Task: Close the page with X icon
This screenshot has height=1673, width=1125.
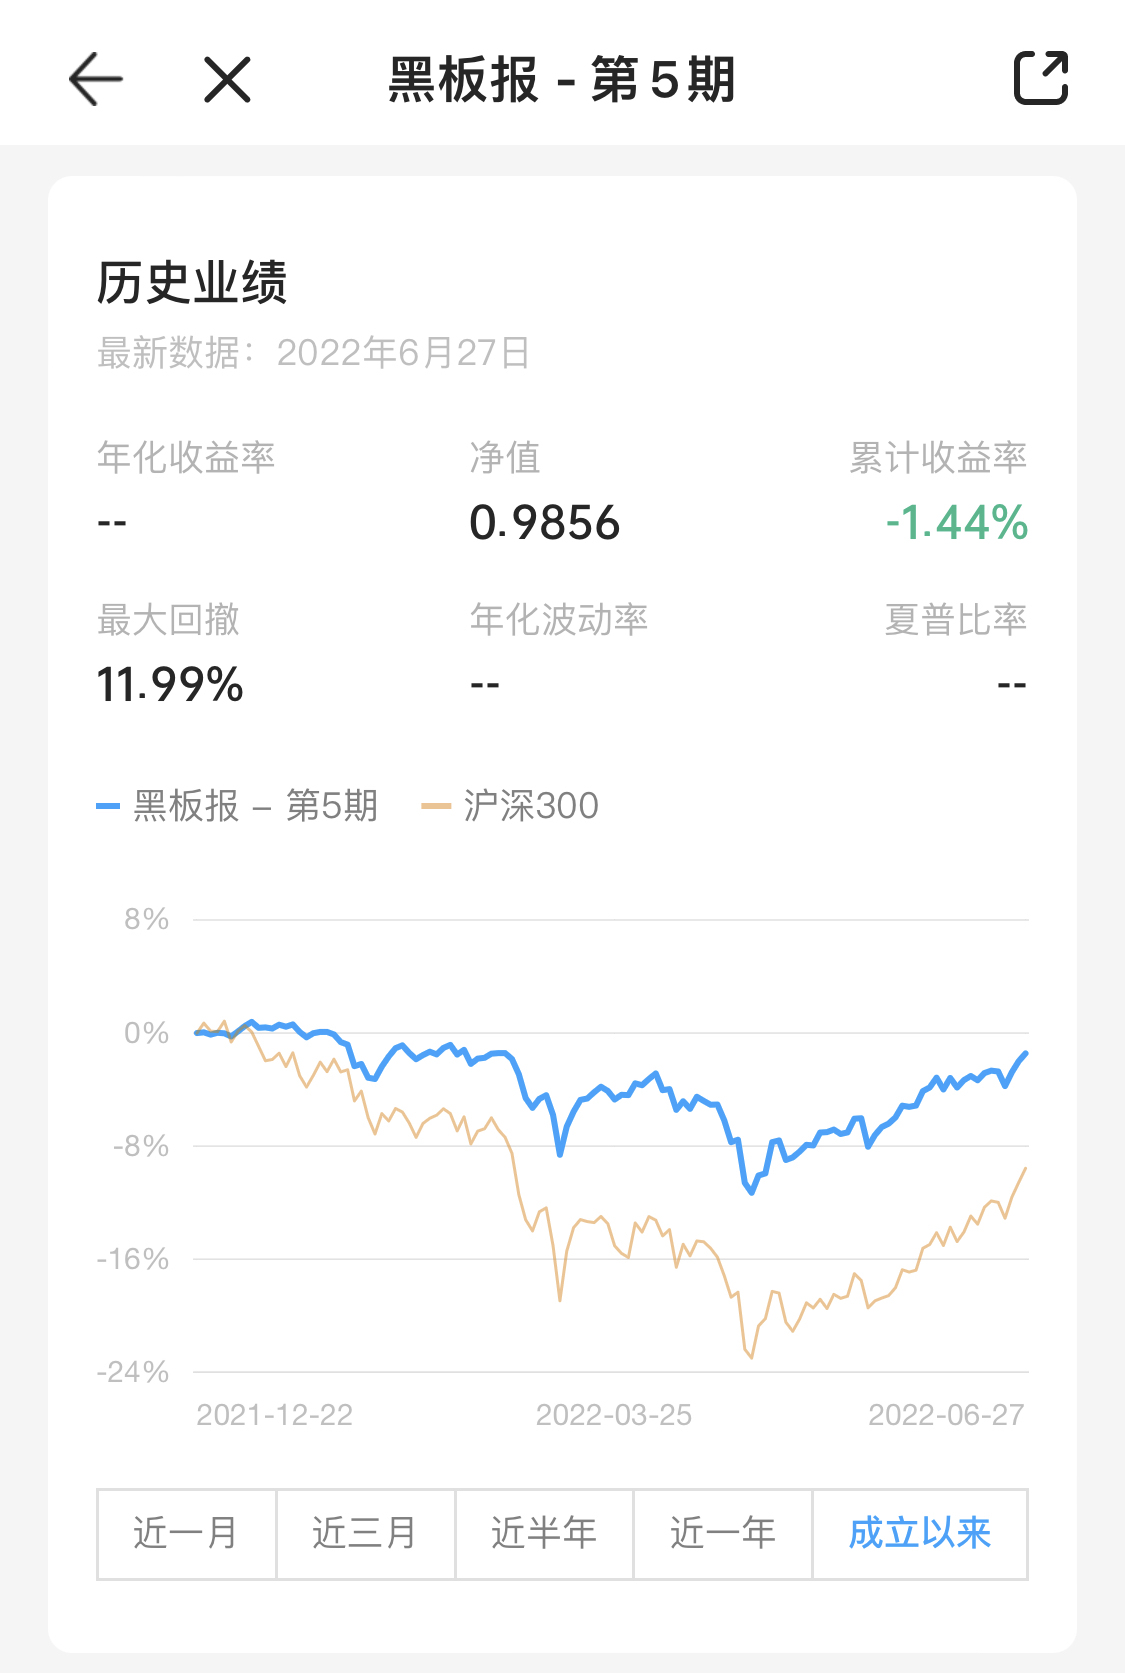Action: click(227, 79)
